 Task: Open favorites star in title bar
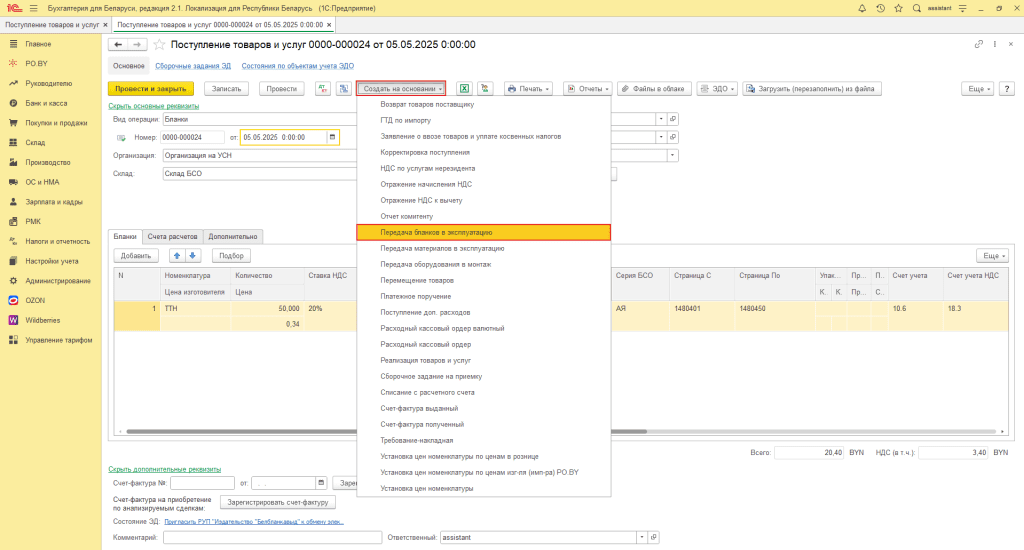(899, 8)
